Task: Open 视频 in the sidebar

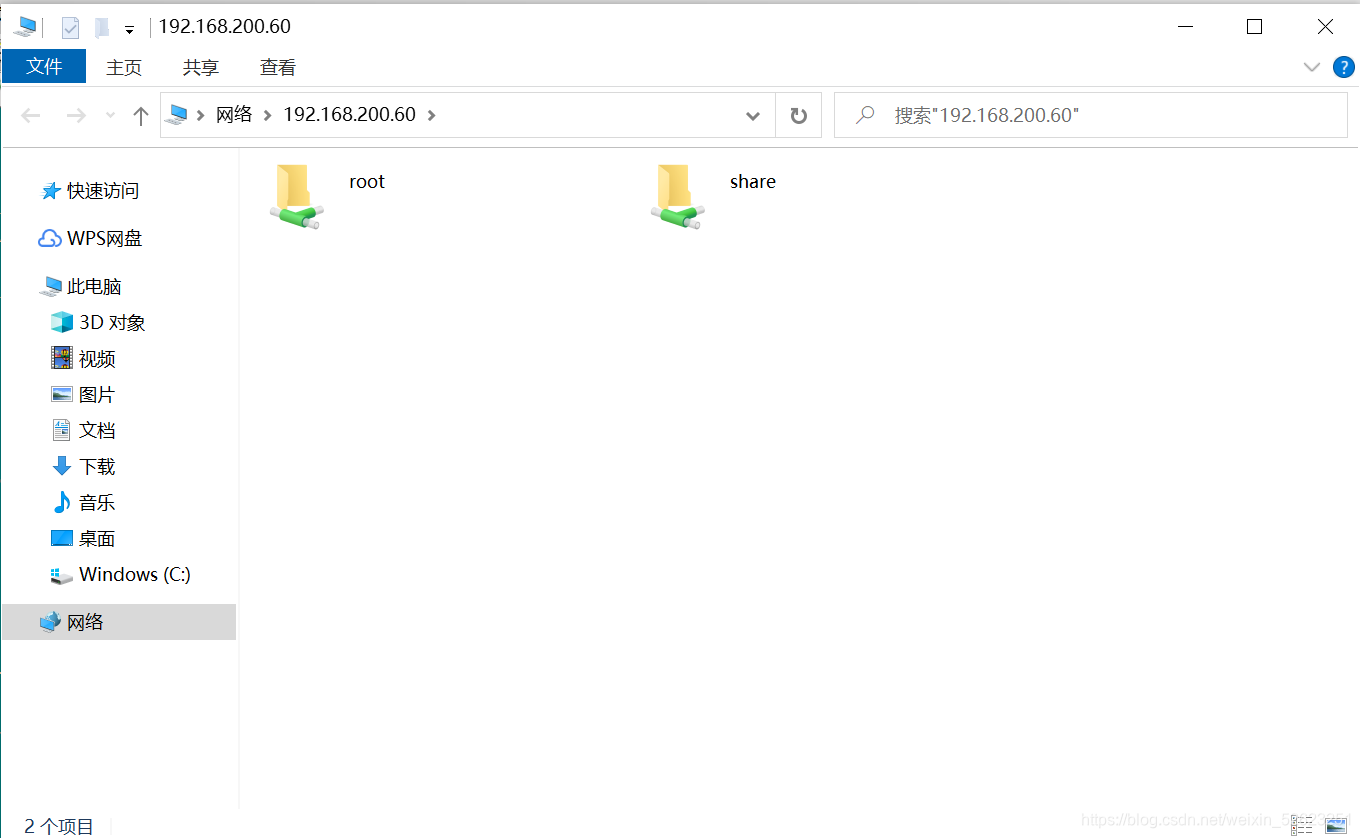Action: (97, 359)
